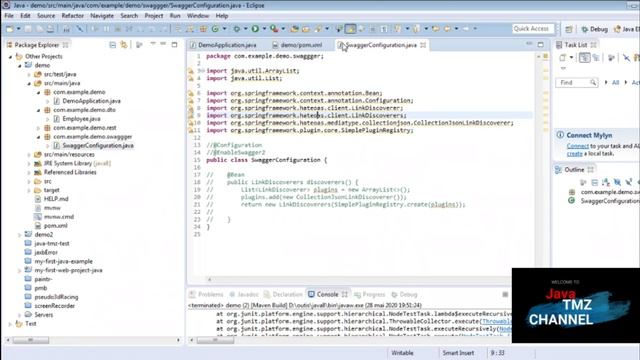Minimize the editor area

tap(529, 44)
